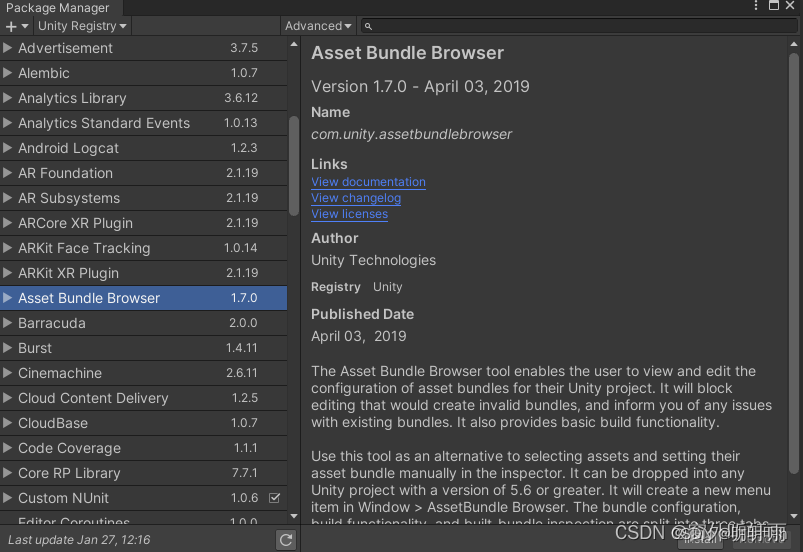Click the package list scrollbar thumb
Screen dimensions: 803x552
point(293,166)
